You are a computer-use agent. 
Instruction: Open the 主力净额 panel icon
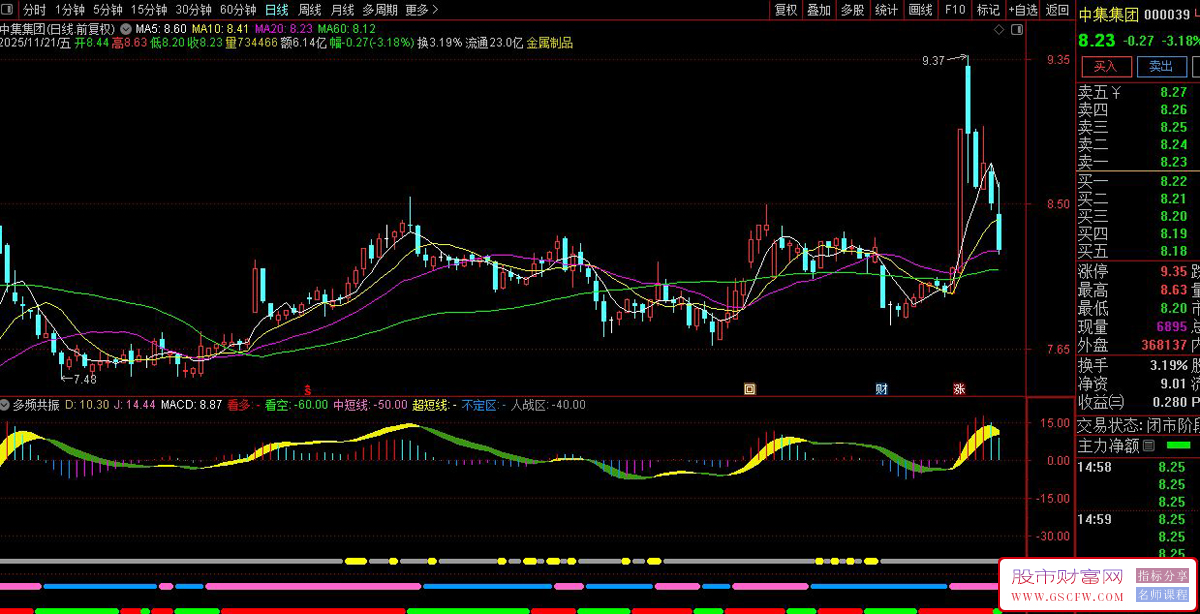pyautogui.click(x=1148, y=445)
